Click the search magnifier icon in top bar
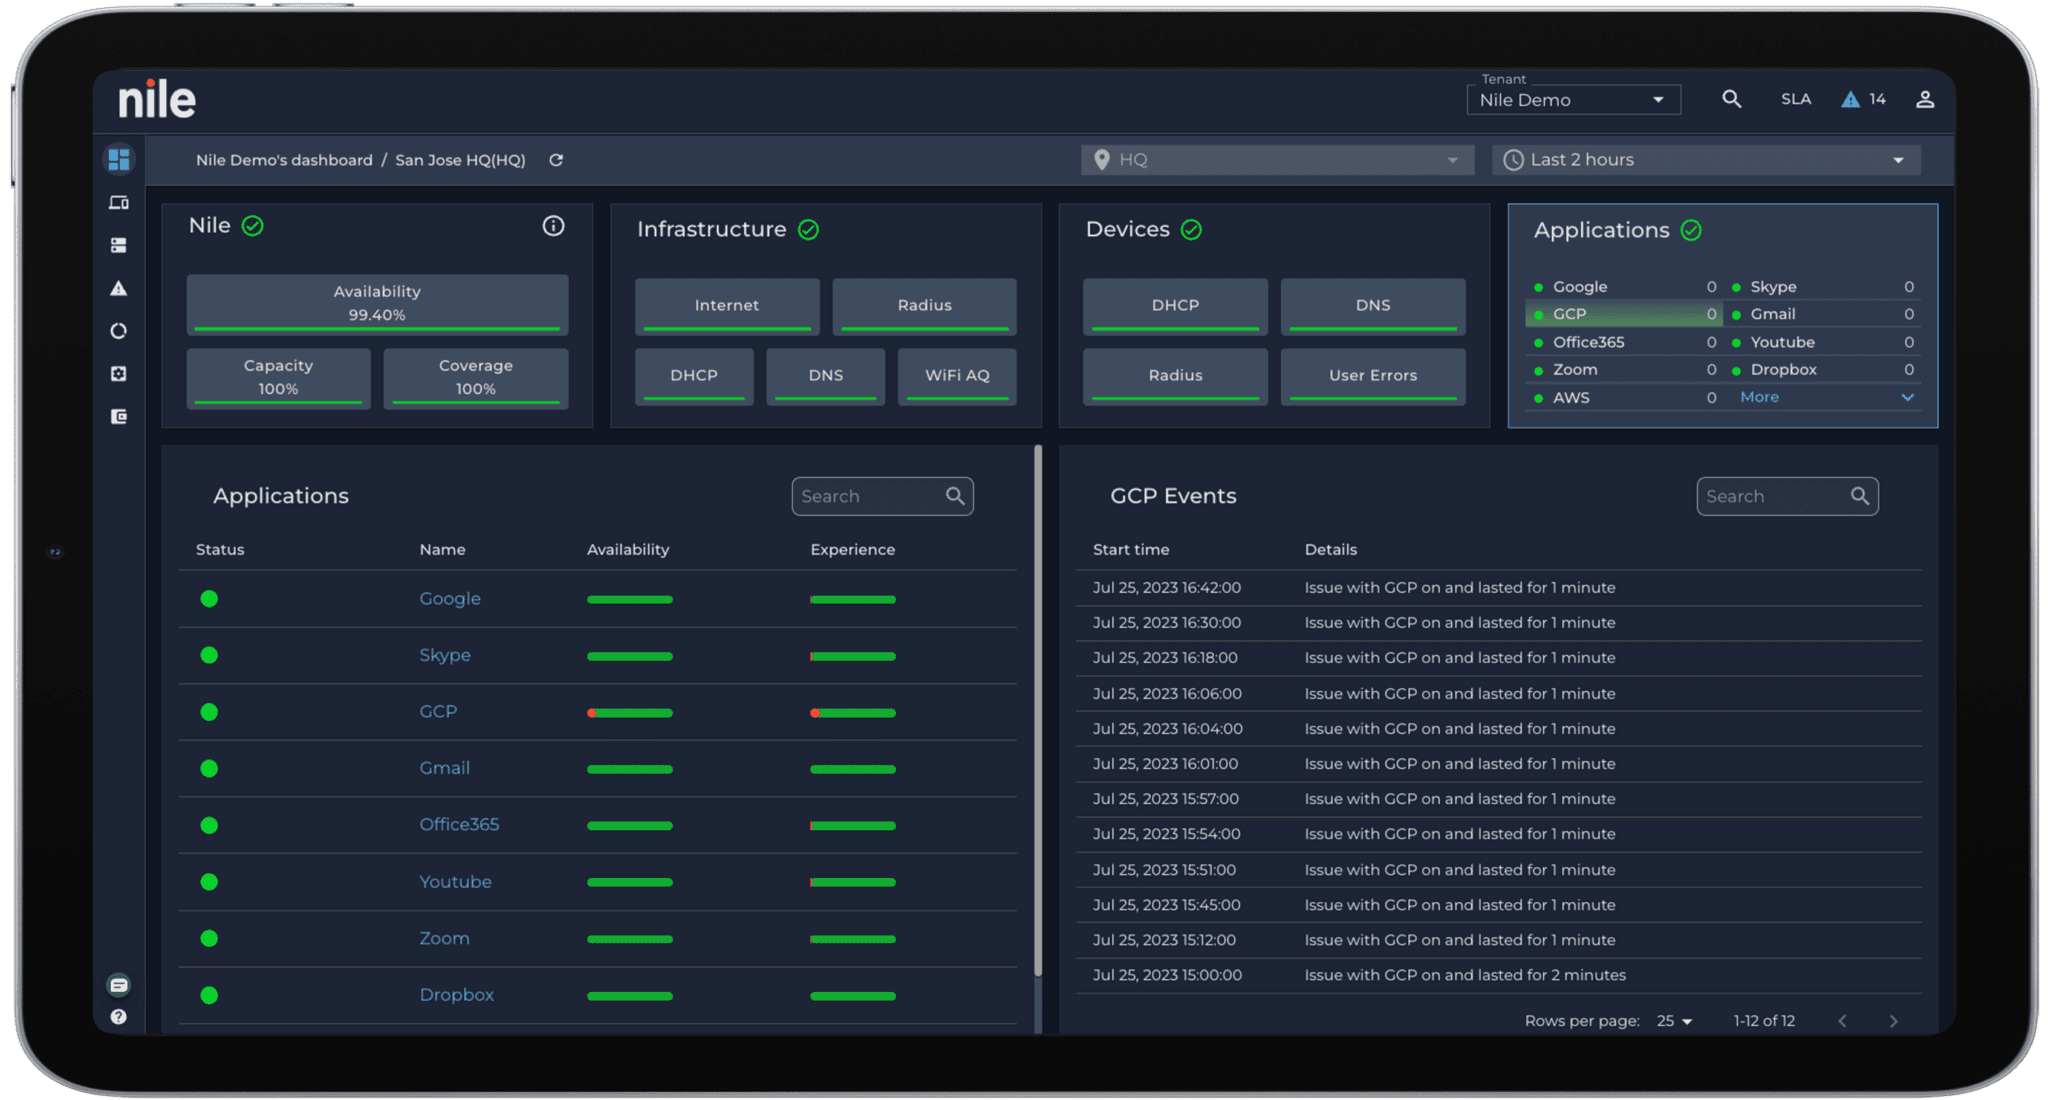The width and height of the screenshot is (2048, 1100). pos(1732,99)
